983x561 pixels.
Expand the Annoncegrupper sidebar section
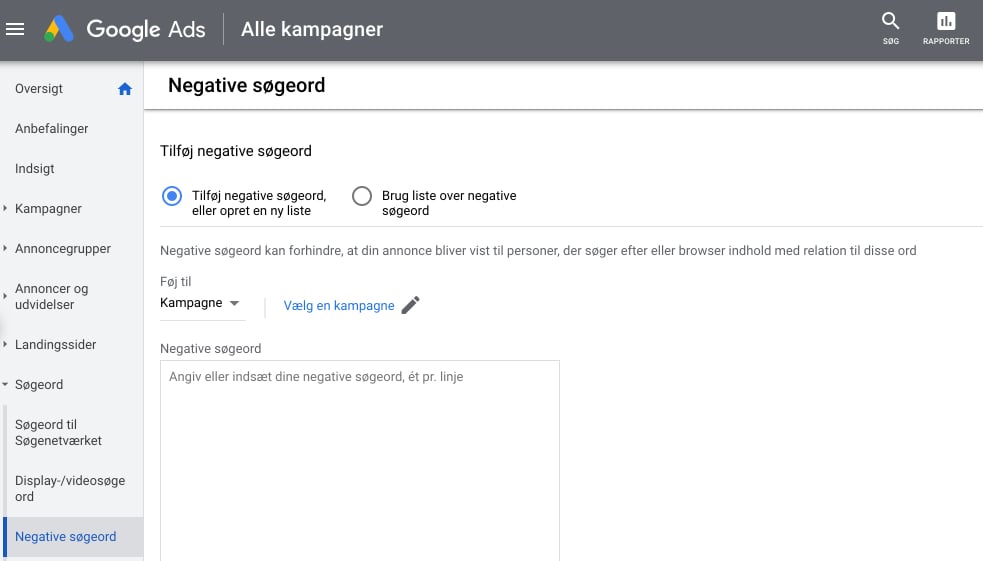pyautogui.click(x=62, y=249)
